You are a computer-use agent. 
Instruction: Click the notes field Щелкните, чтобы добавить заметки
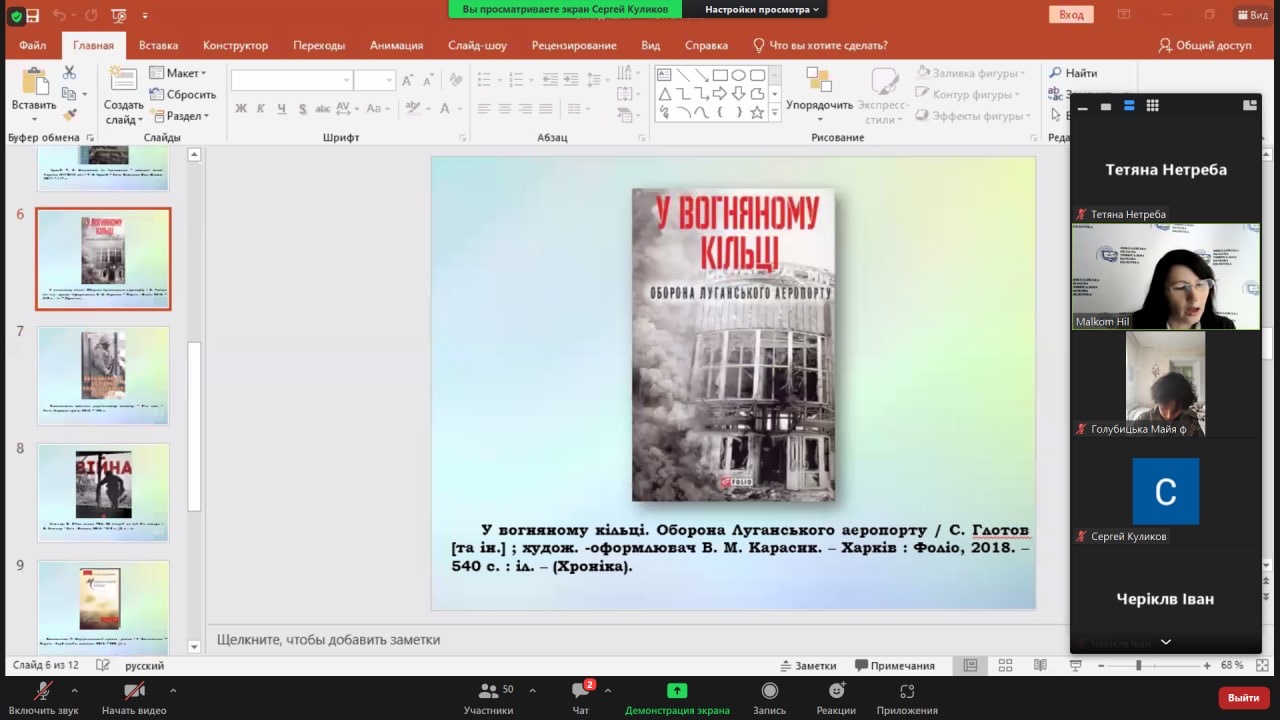pos(328,639)
